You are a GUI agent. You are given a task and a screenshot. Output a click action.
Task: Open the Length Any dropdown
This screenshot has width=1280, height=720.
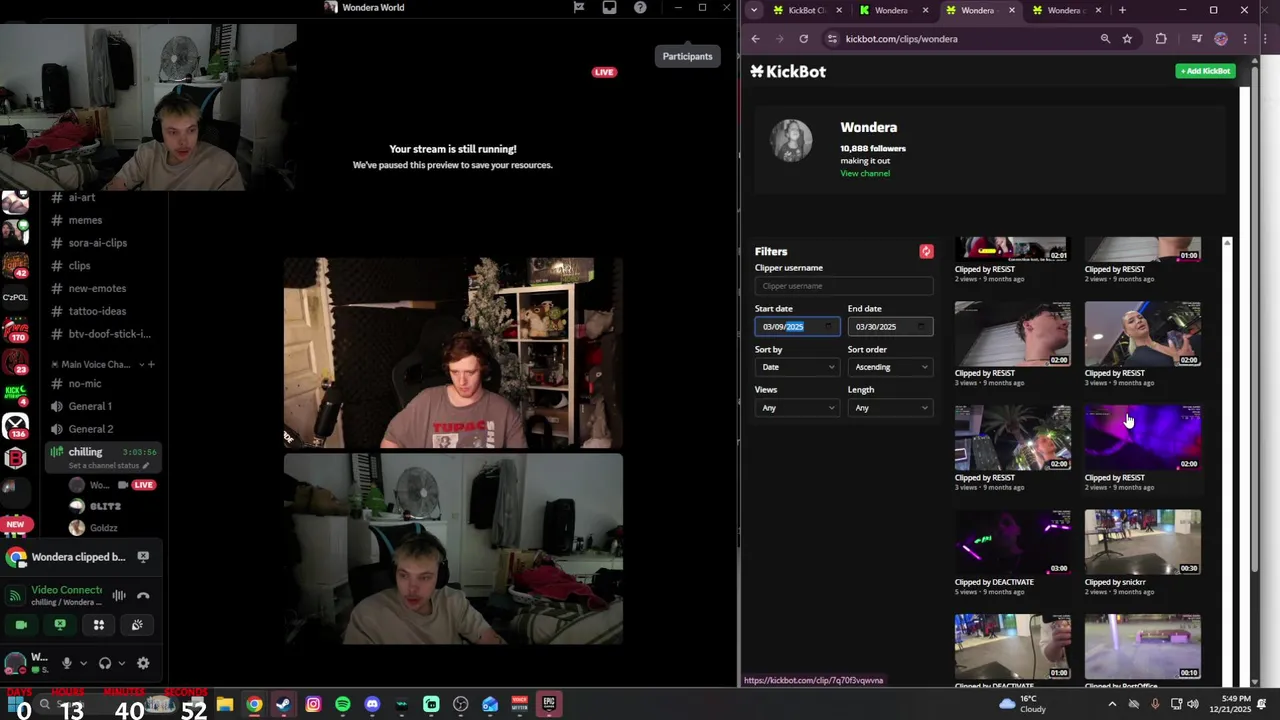point(890,408)
